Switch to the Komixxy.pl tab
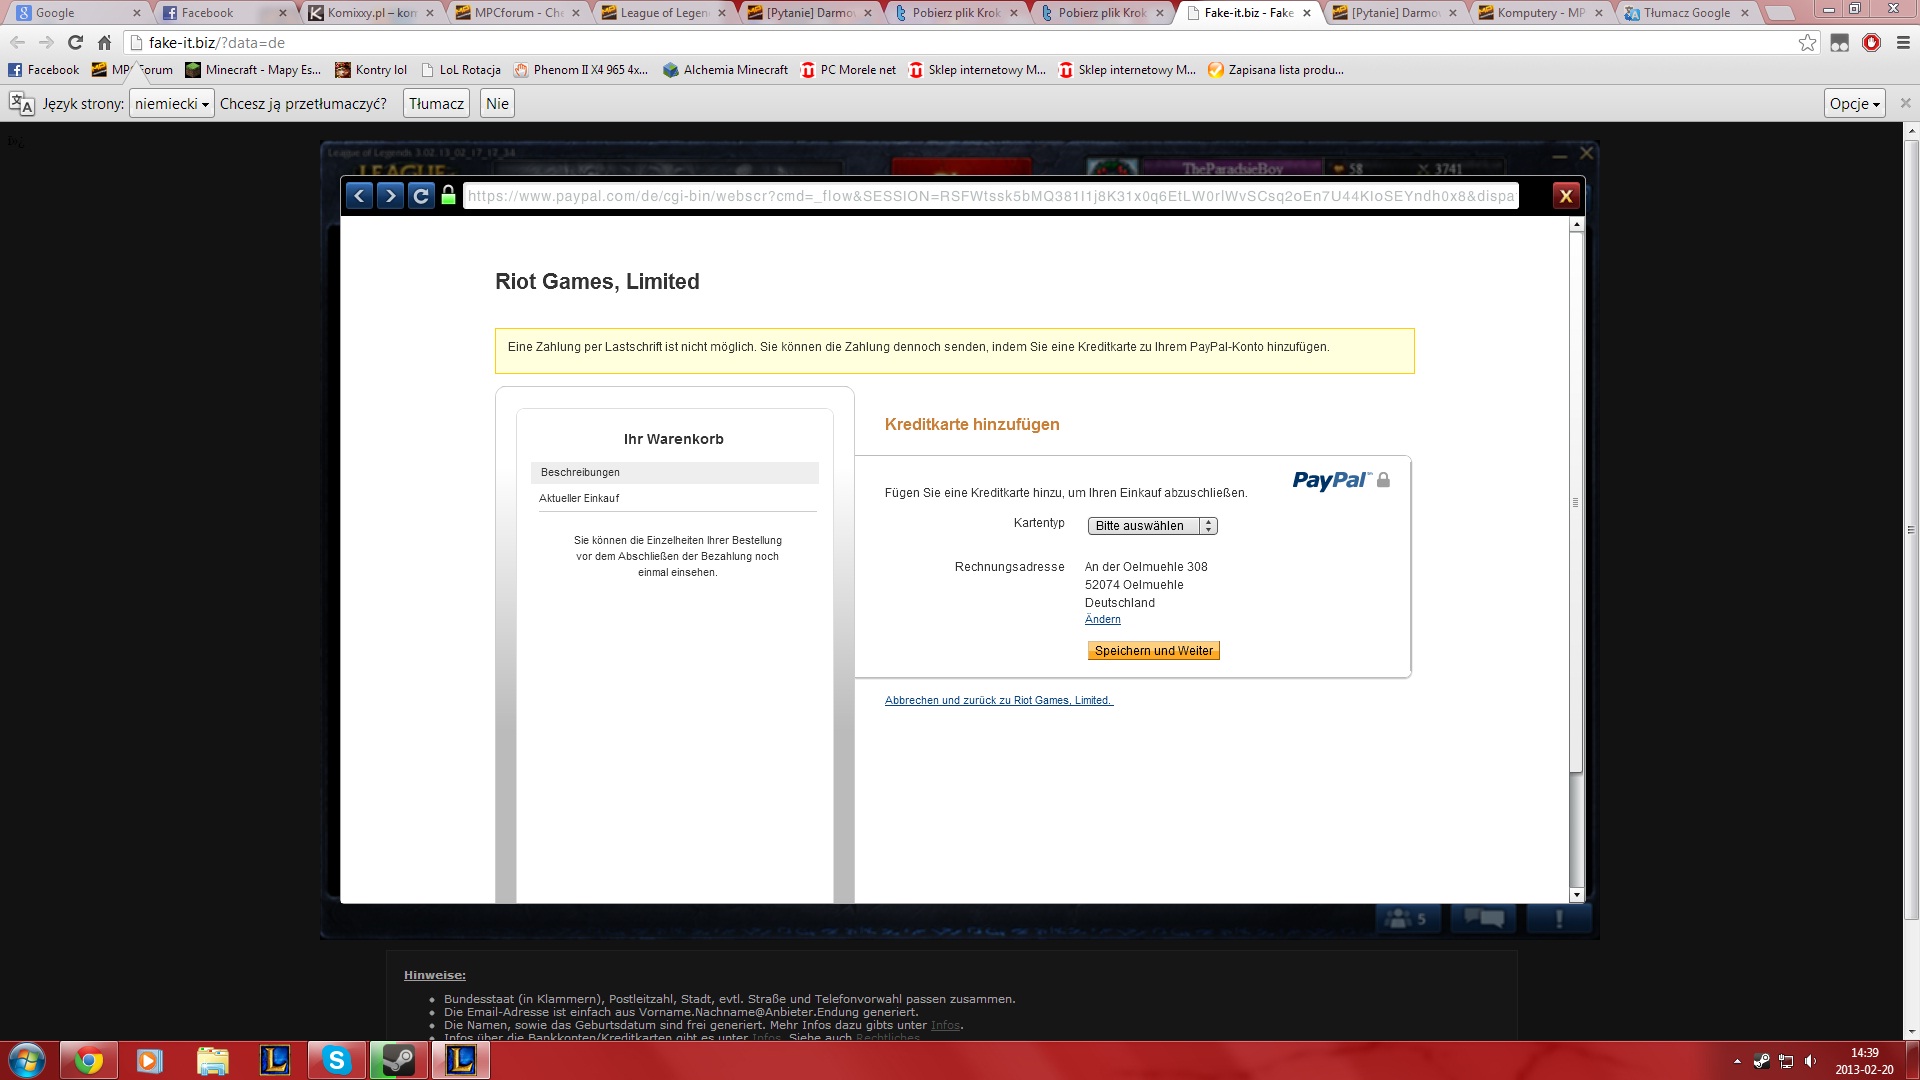Viewport: 1920px width, 1080px height. 370,13
